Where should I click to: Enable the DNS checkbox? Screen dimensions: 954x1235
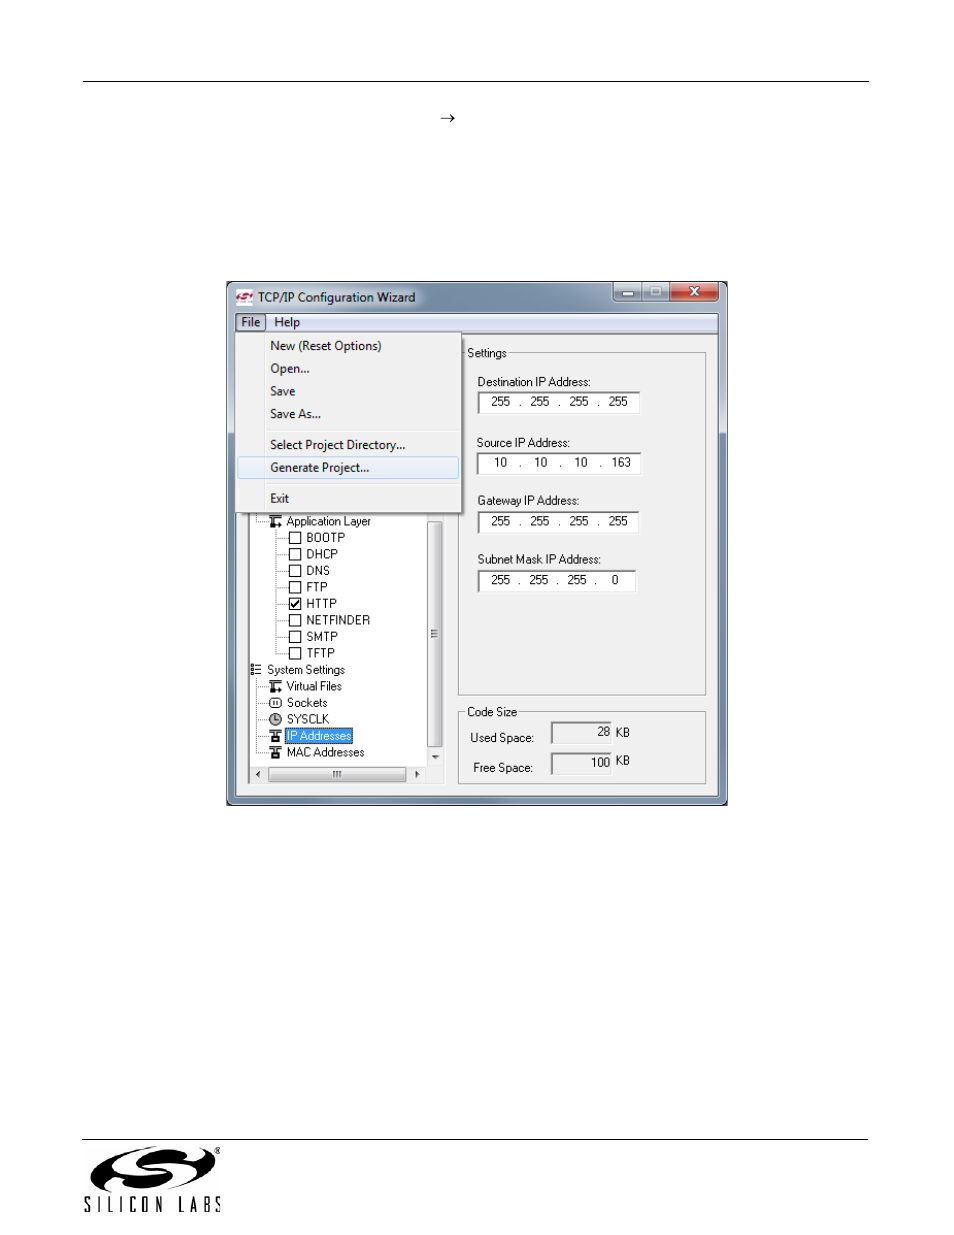[295, 571]
